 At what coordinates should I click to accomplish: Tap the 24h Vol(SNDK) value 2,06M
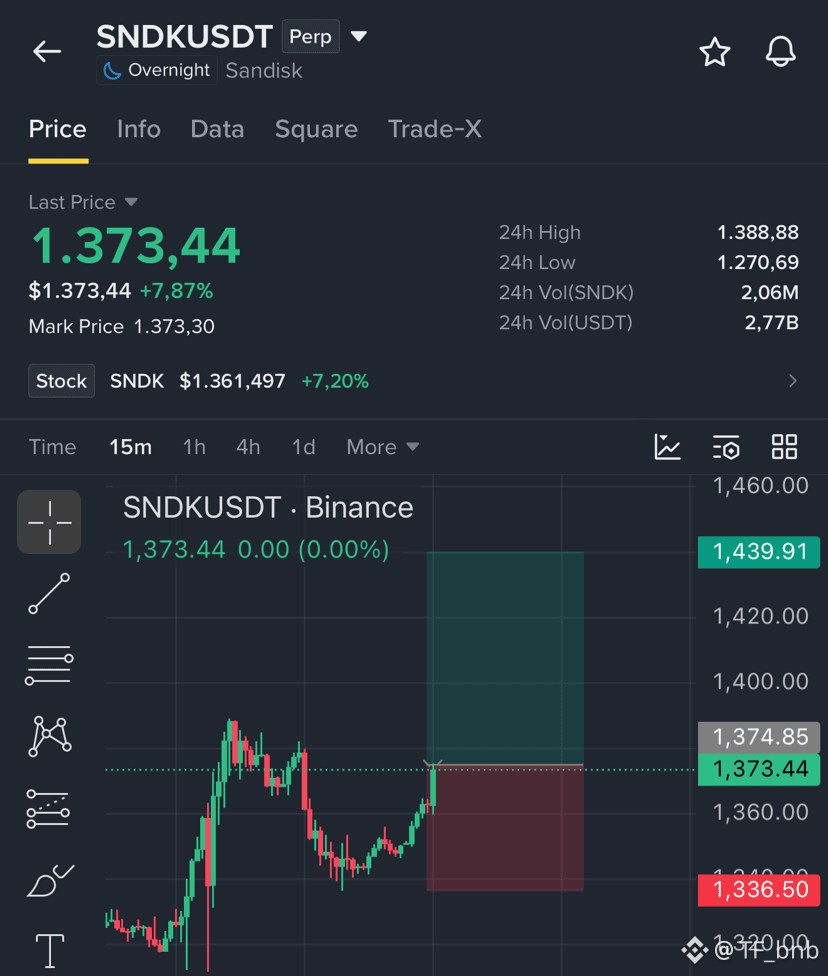769,292
